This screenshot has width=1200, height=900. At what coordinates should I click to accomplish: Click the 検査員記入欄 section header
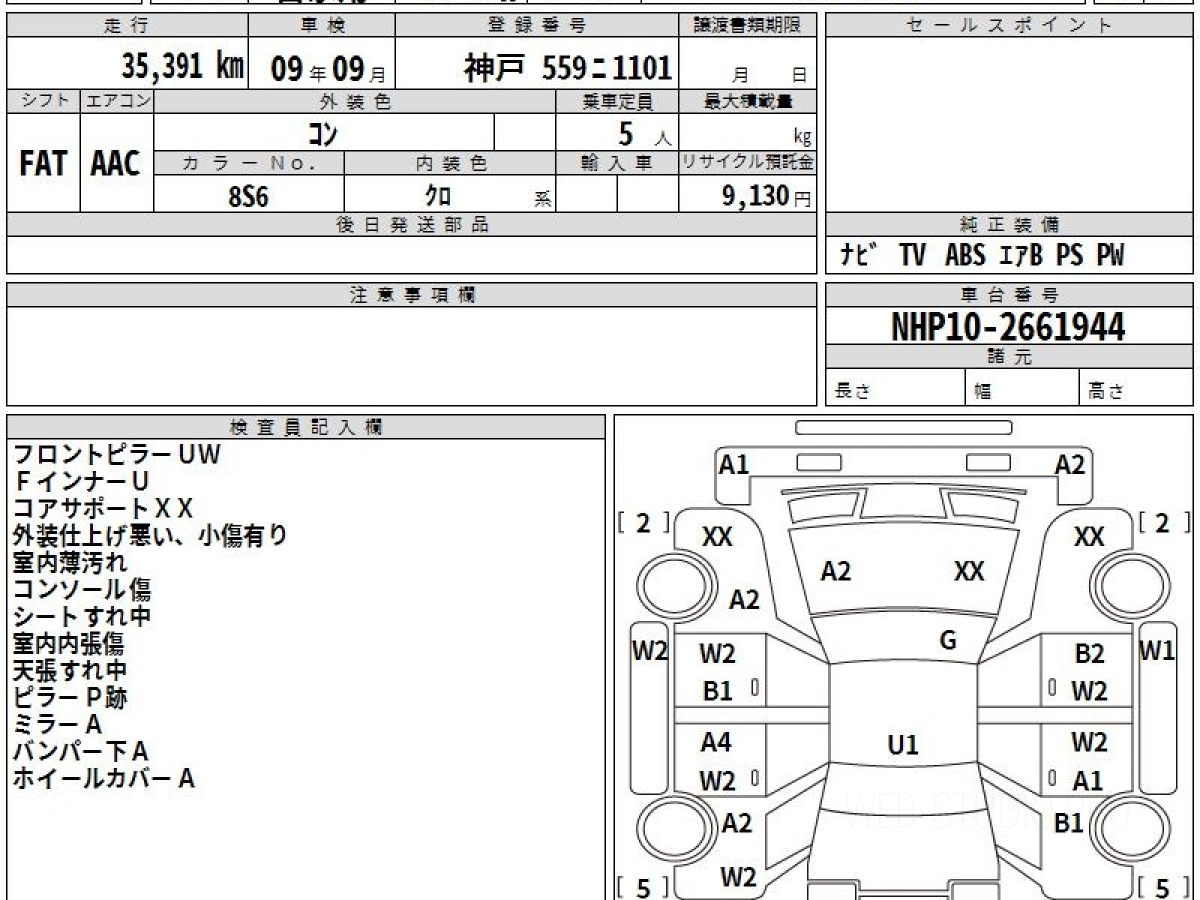pos(306,427)
